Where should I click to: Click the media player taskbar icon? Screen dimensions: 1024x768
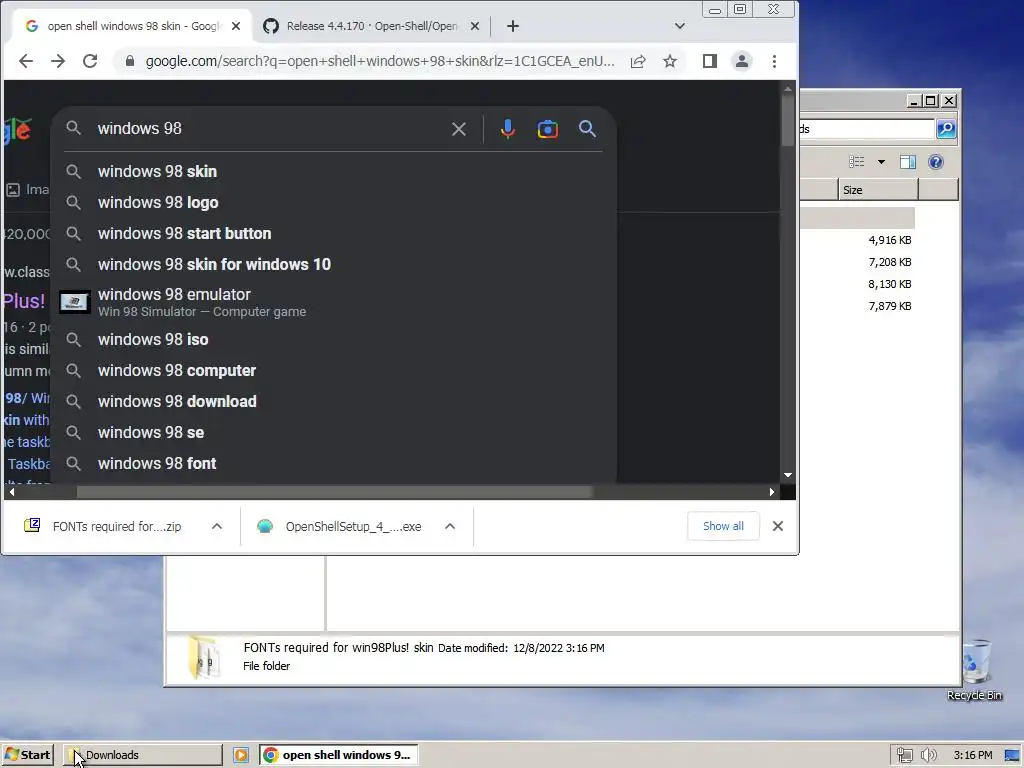coord(241,755)
